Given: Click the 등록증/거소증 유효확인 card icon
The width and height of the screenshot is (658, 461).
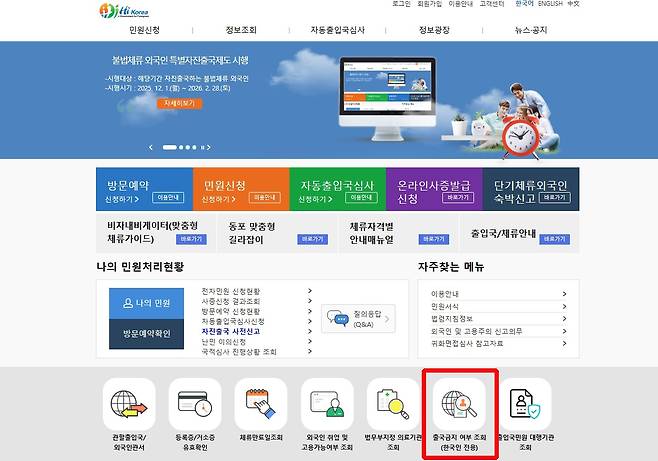Looking at the screenshot, I should (196, 405).
